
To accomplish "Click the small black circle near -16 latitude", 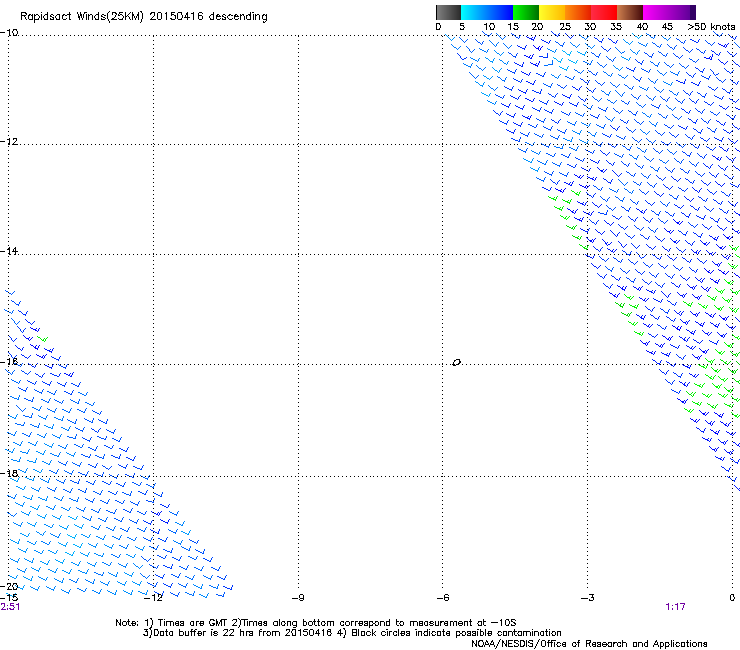I will tap(456, 363).
